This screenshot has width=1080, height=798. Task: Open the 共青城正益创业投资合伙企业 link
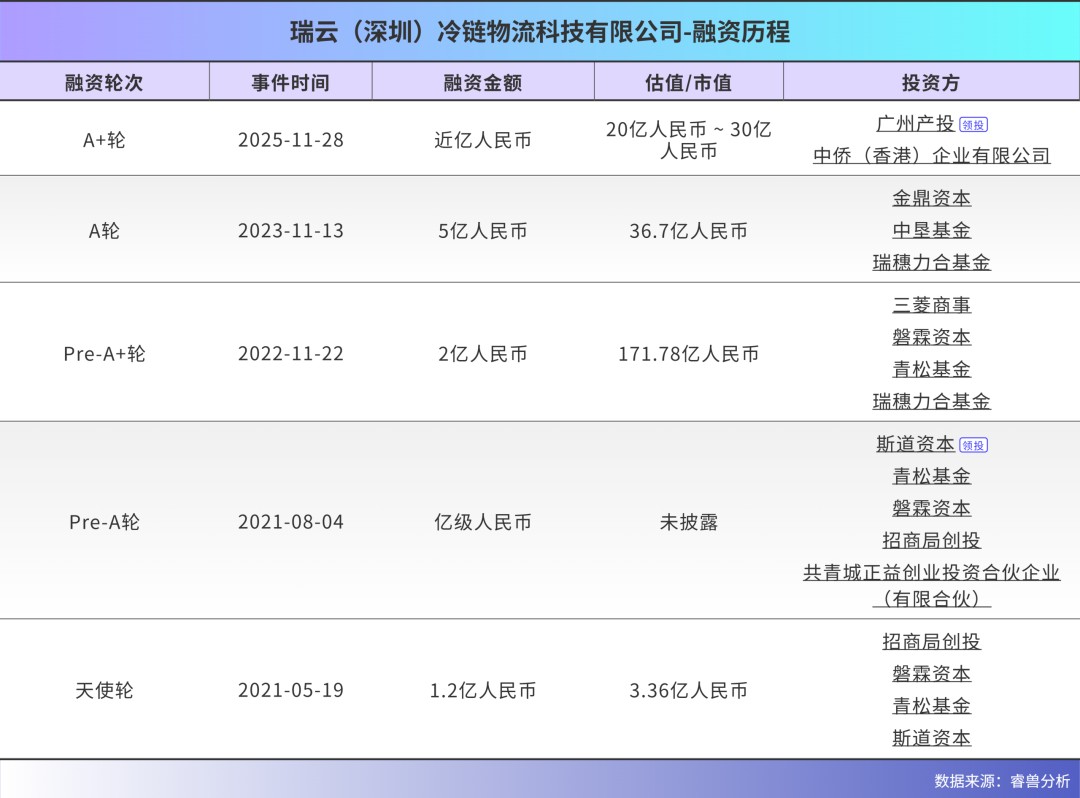(932, 573)
